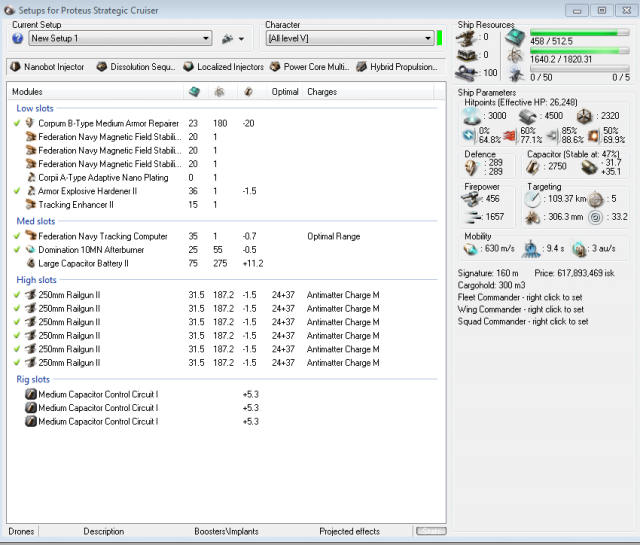Sort by the Optimal column header
This screenshot has width=640, height=545.
pyautogui.click(x=284, y=92)
